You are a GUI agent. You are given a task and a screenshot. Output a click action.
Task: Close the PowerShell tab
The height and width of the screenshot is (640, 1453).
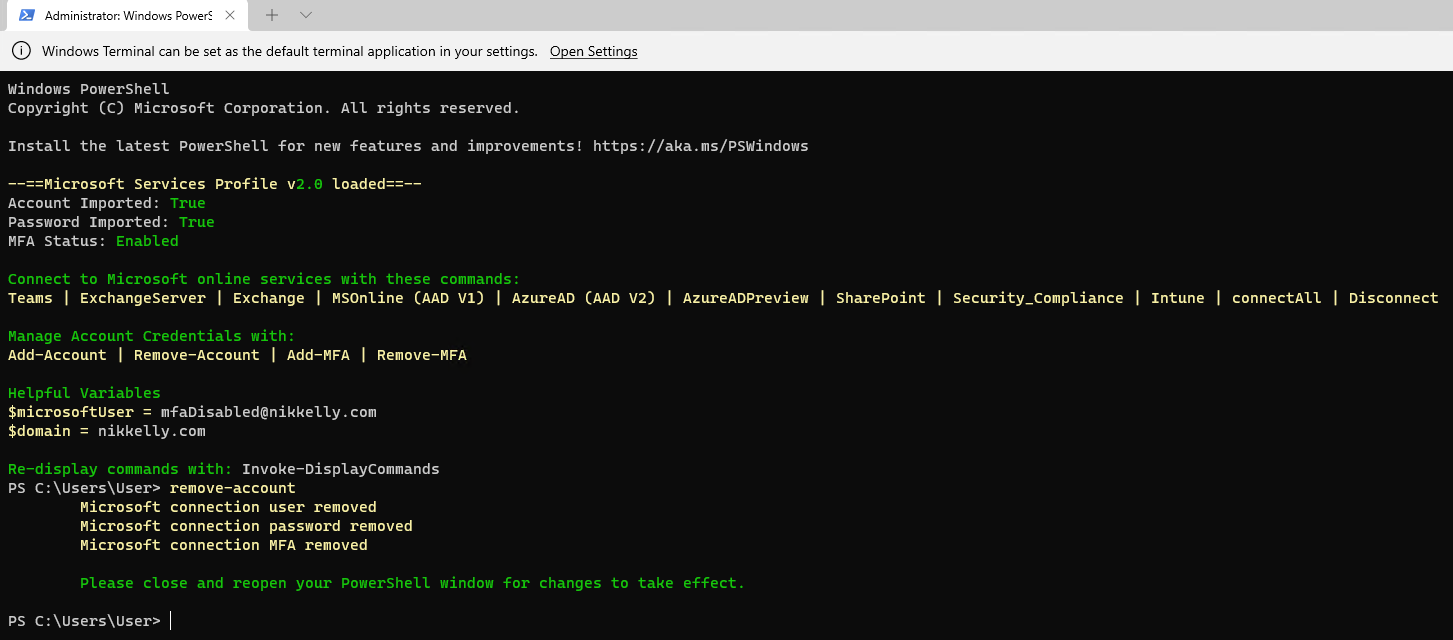pos(231,15)
